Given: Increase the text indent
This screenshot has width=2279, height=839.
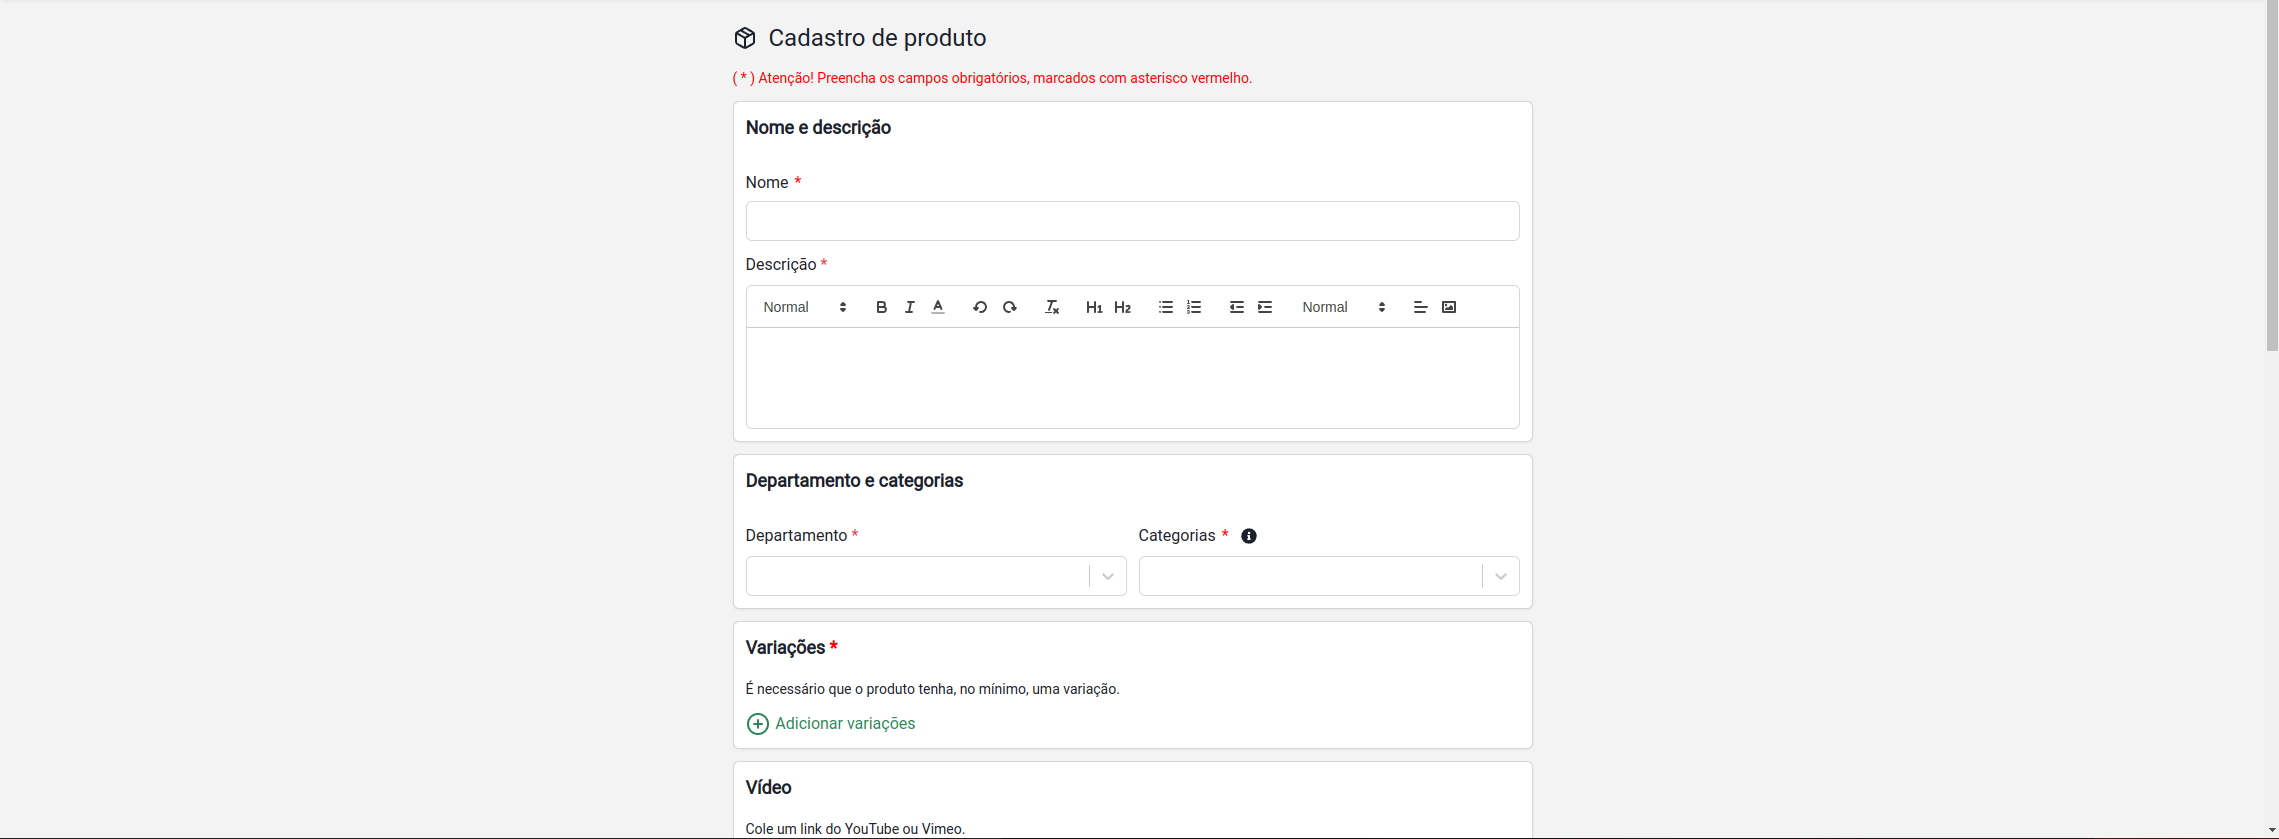Looking at the screenshot, I should point(1265,307).
